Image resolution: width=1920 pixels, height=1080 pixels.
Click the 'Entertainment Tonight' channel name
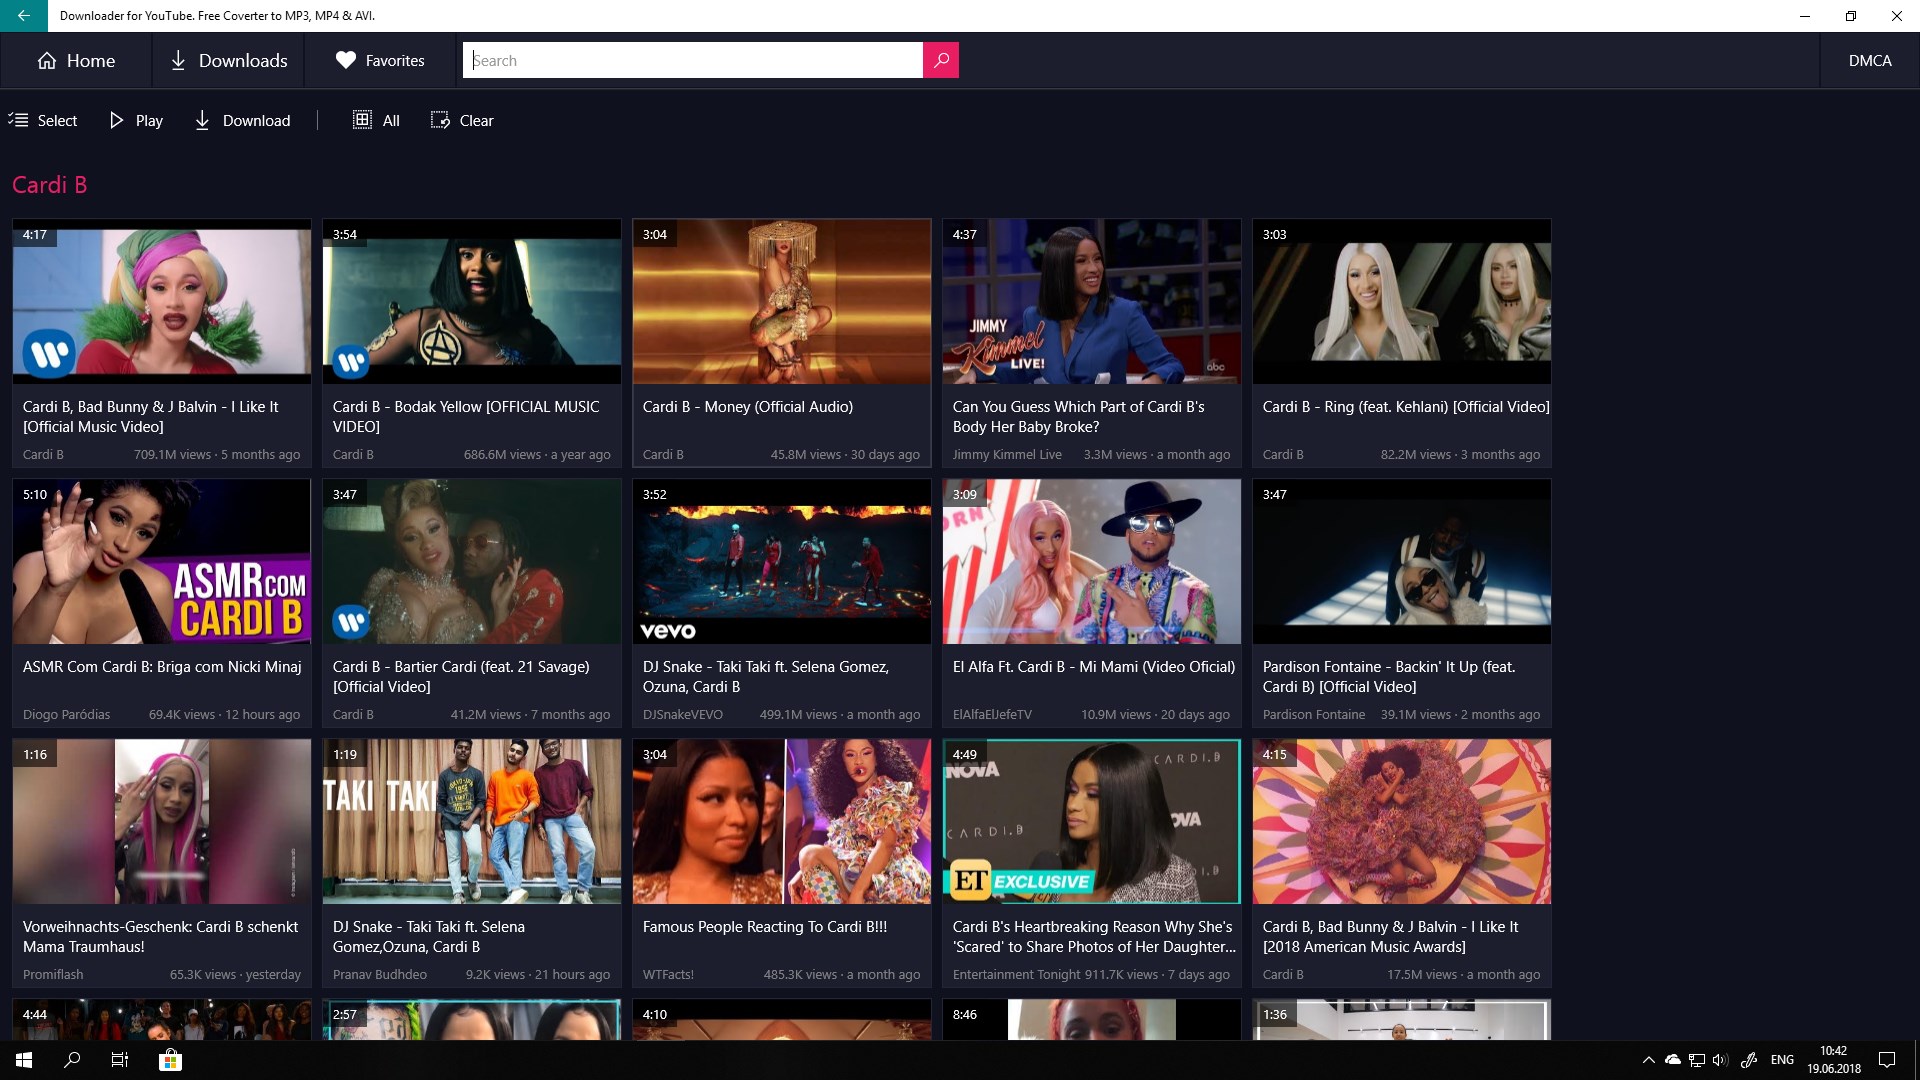point(1017,975)
